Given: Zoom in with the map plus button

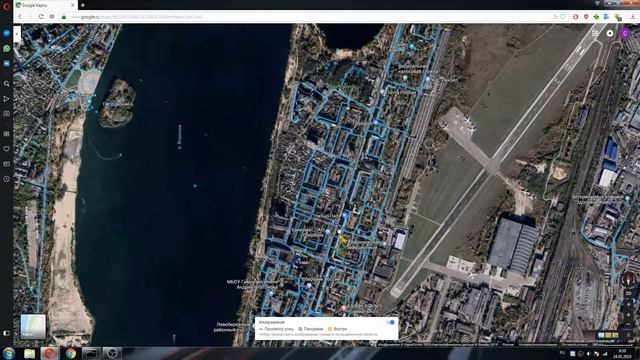Looking at the screenshot, I should [x=628, y=315].
